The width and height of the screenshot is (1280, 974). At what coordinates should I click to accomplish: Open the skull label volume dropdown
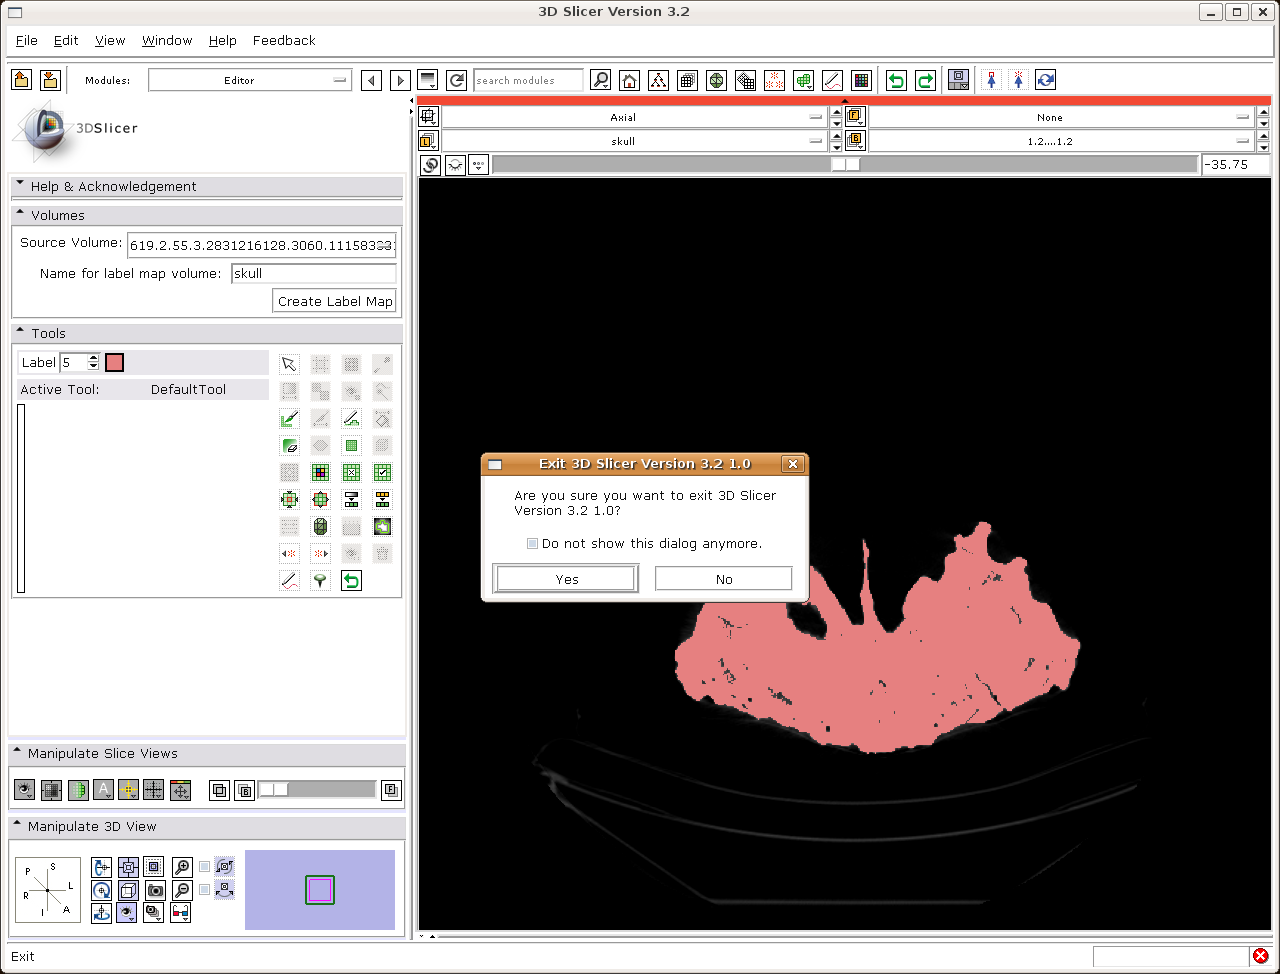tap(636, 141)
